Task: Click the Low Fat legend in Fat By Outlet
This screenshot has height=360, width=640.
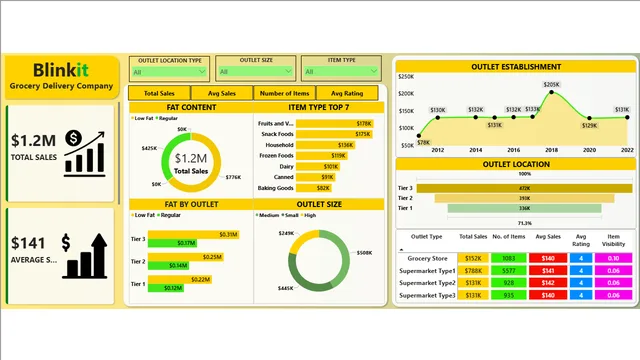Action: pyautogui.click(x=143, y=215)
